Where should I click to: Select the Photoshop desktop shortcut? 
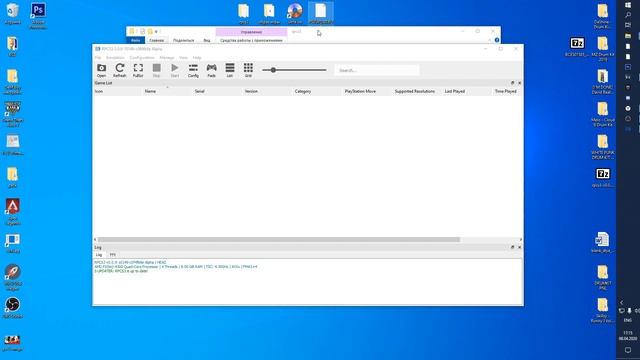coord(38,16)
